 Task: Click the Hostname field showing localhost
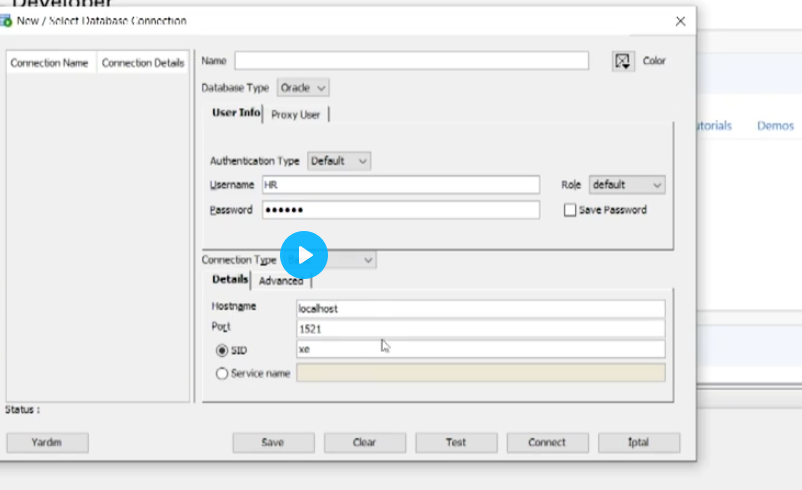click(x=481, y=309)
